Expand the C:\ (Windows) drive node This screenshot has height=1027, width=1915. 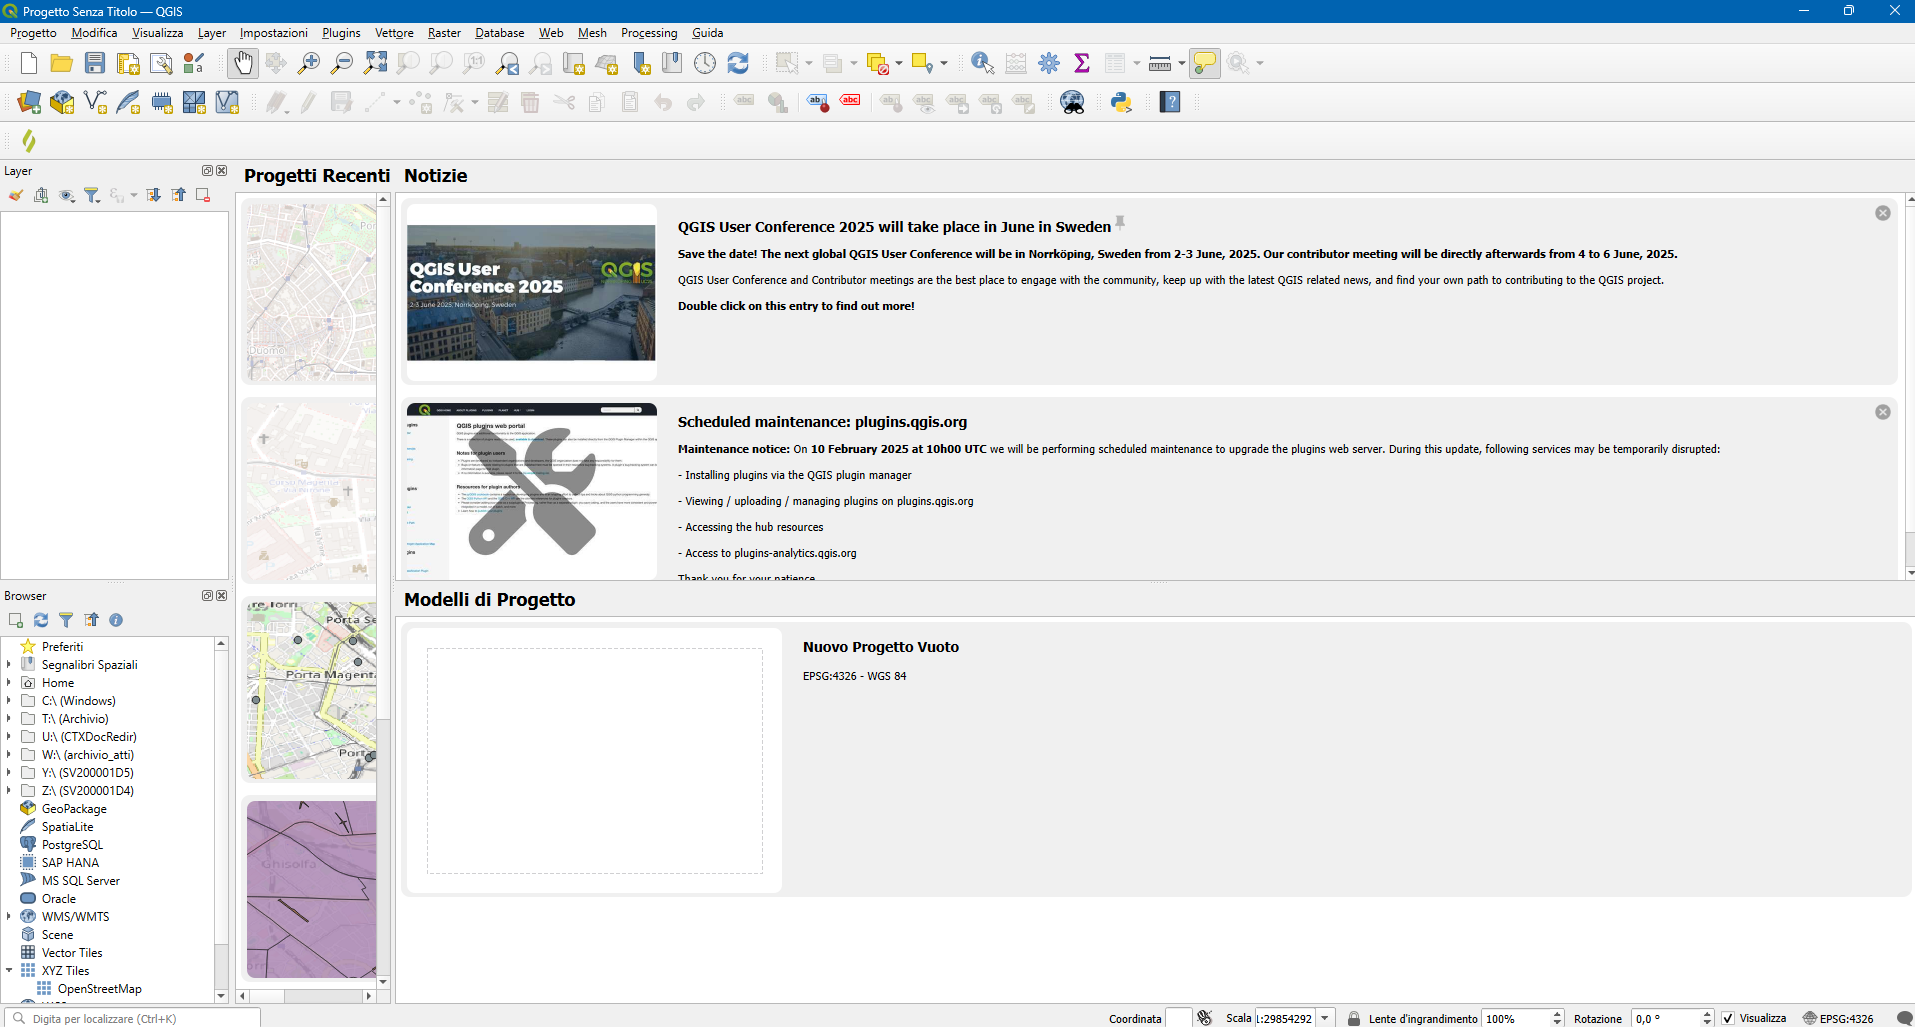[x=9, y=701]
